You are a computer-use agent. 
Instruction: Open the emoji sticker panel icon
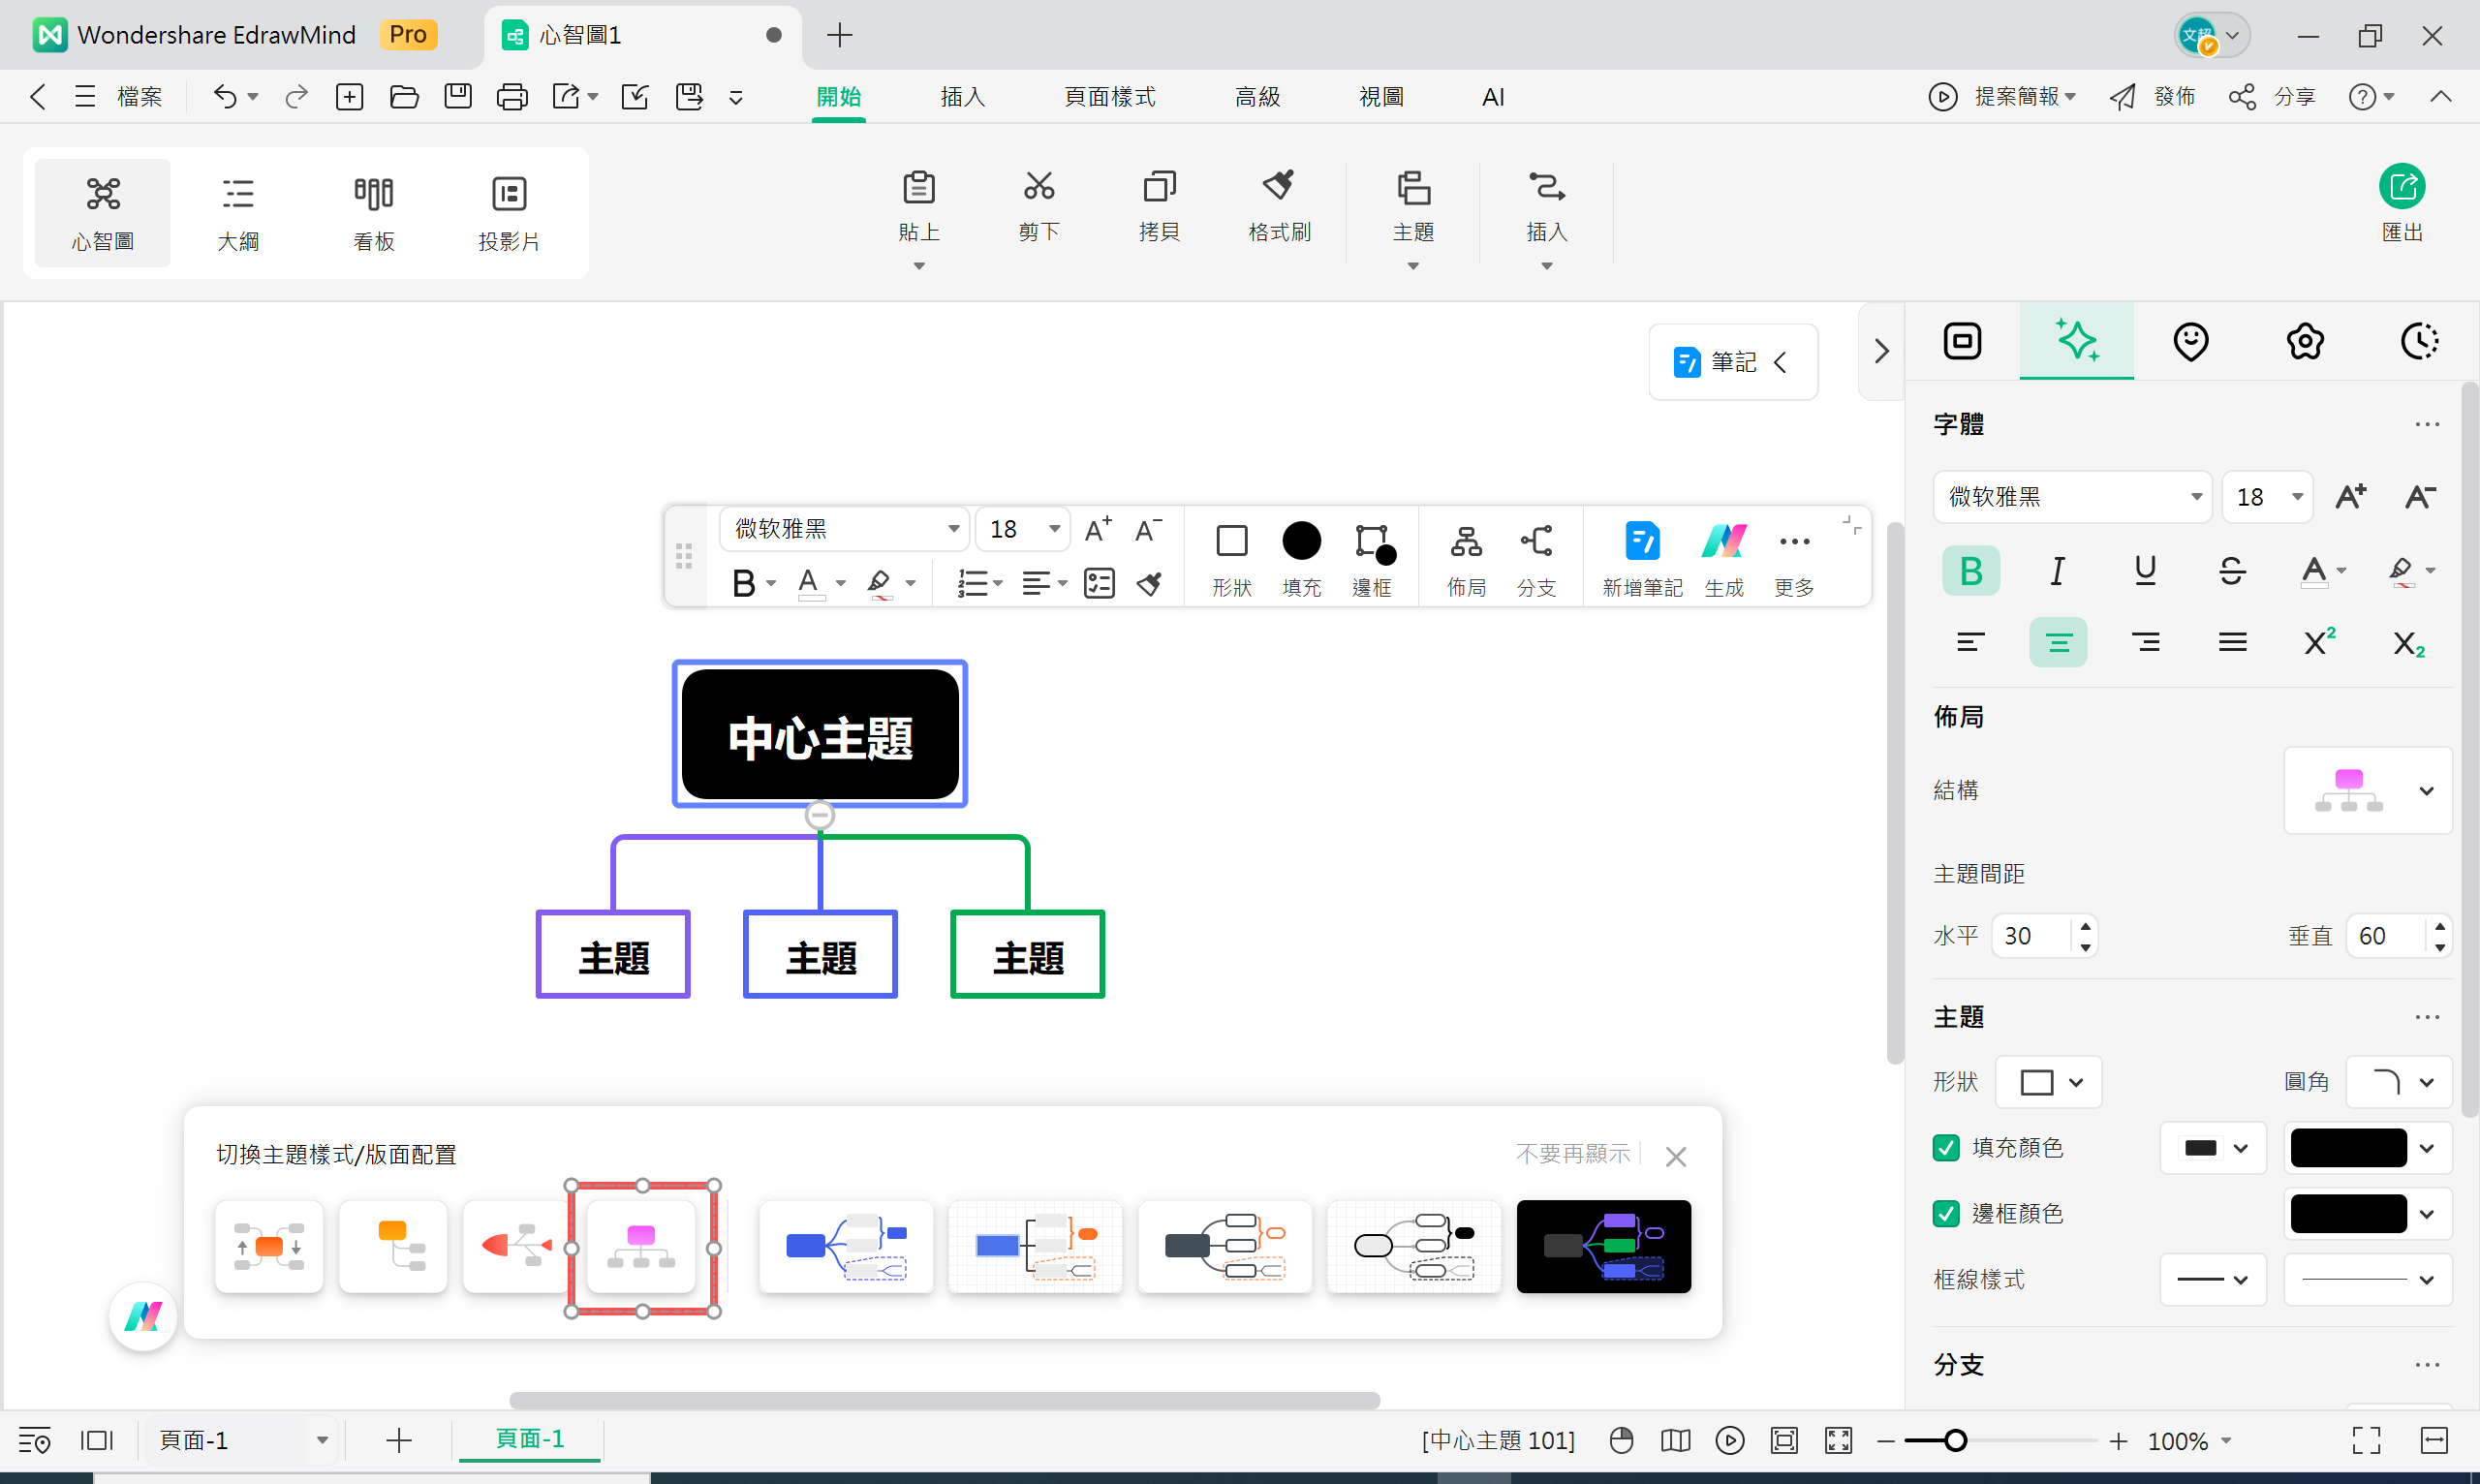(2190, 342)
